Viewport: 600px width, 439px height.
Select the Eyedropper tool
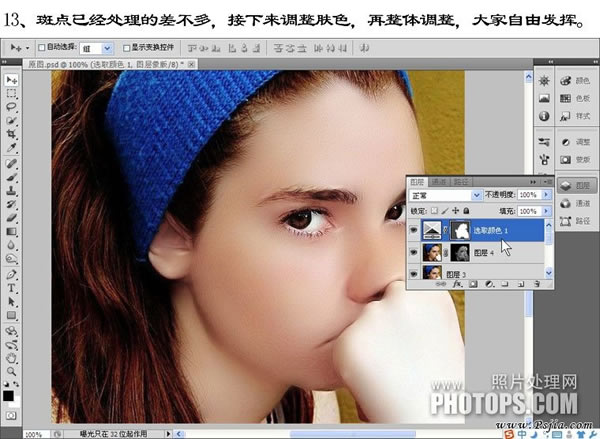[11, 147]
